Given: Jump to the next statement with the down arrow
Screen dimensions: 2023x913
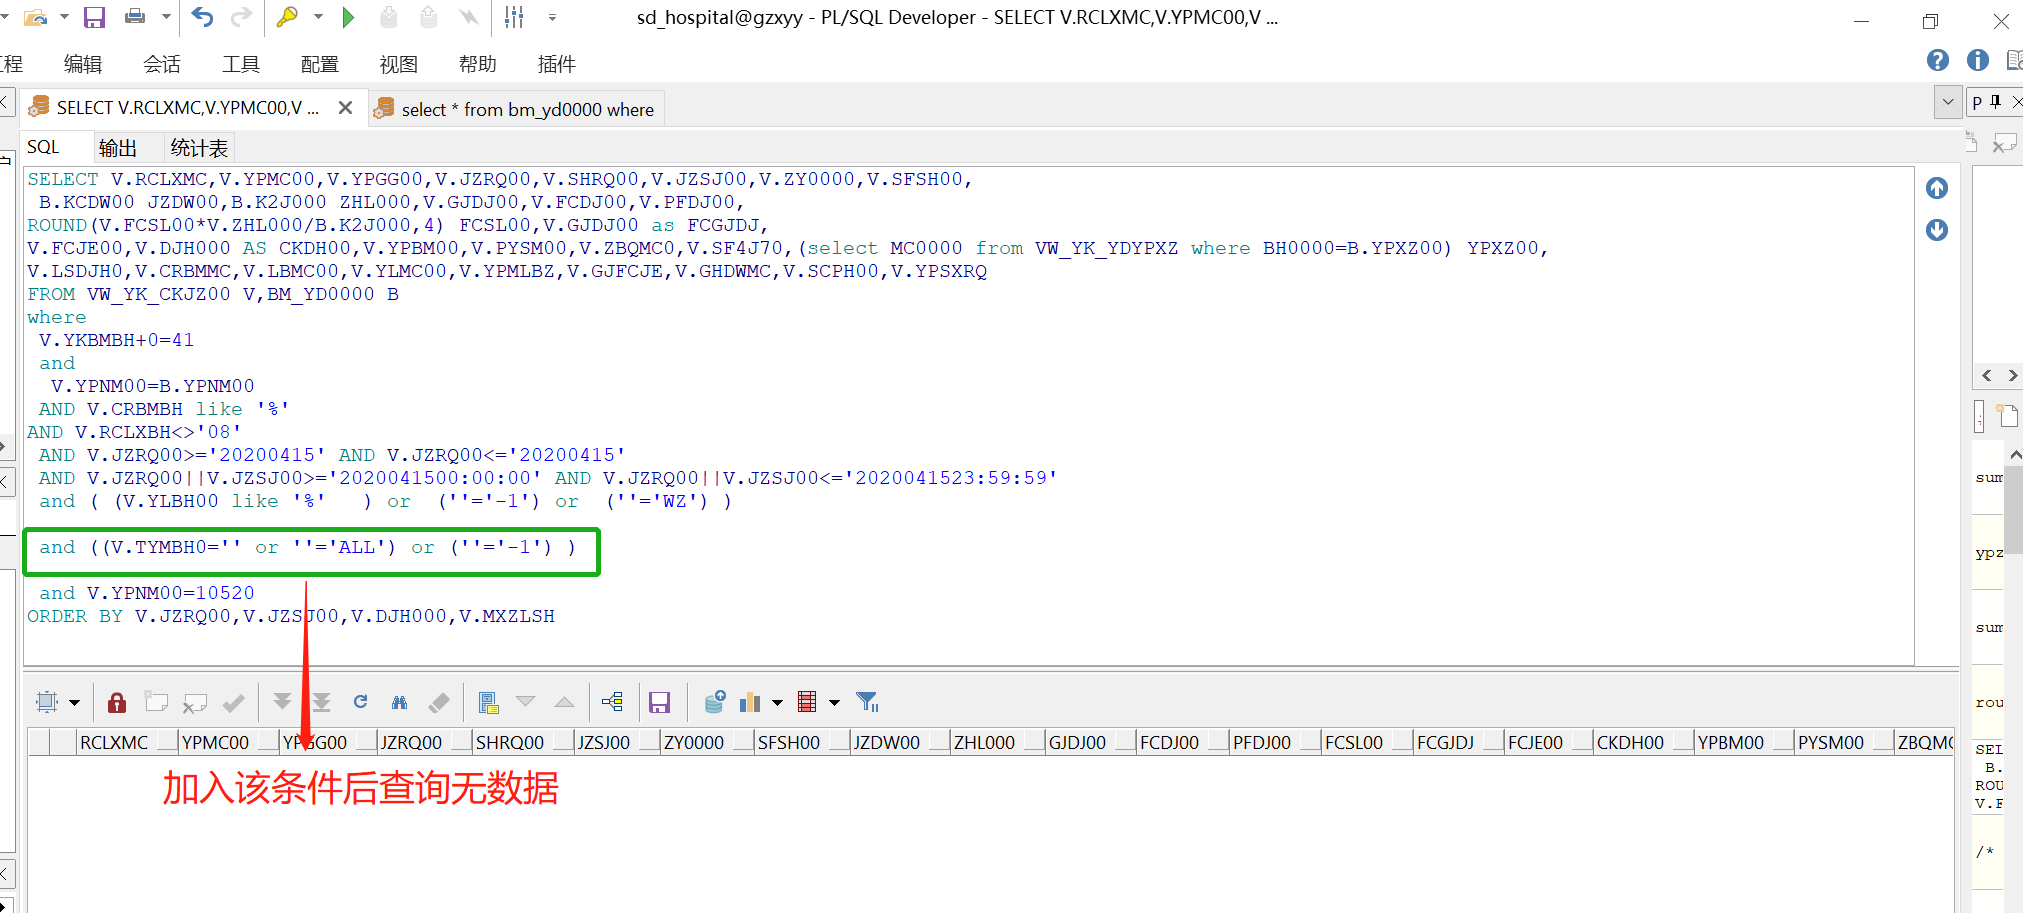Looking at the screenshot, I should [x=1937, y=230].
